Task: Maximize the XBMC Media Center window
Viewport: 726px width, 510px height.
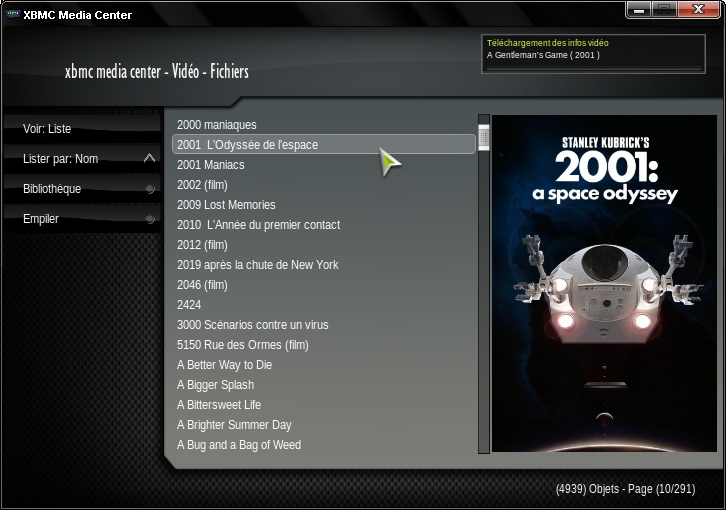Action: click(x=664, y=10)
